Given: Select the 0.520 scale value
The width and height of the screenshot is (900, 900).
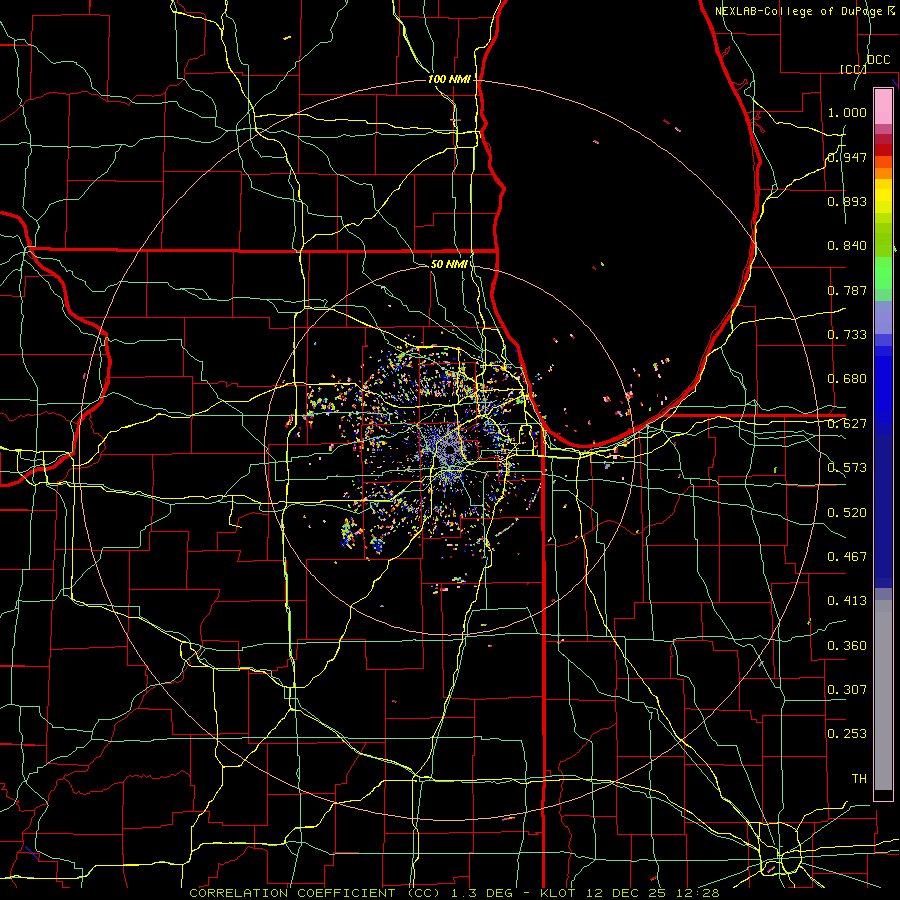Looking at the screenshot, I should tap(847, 512).
